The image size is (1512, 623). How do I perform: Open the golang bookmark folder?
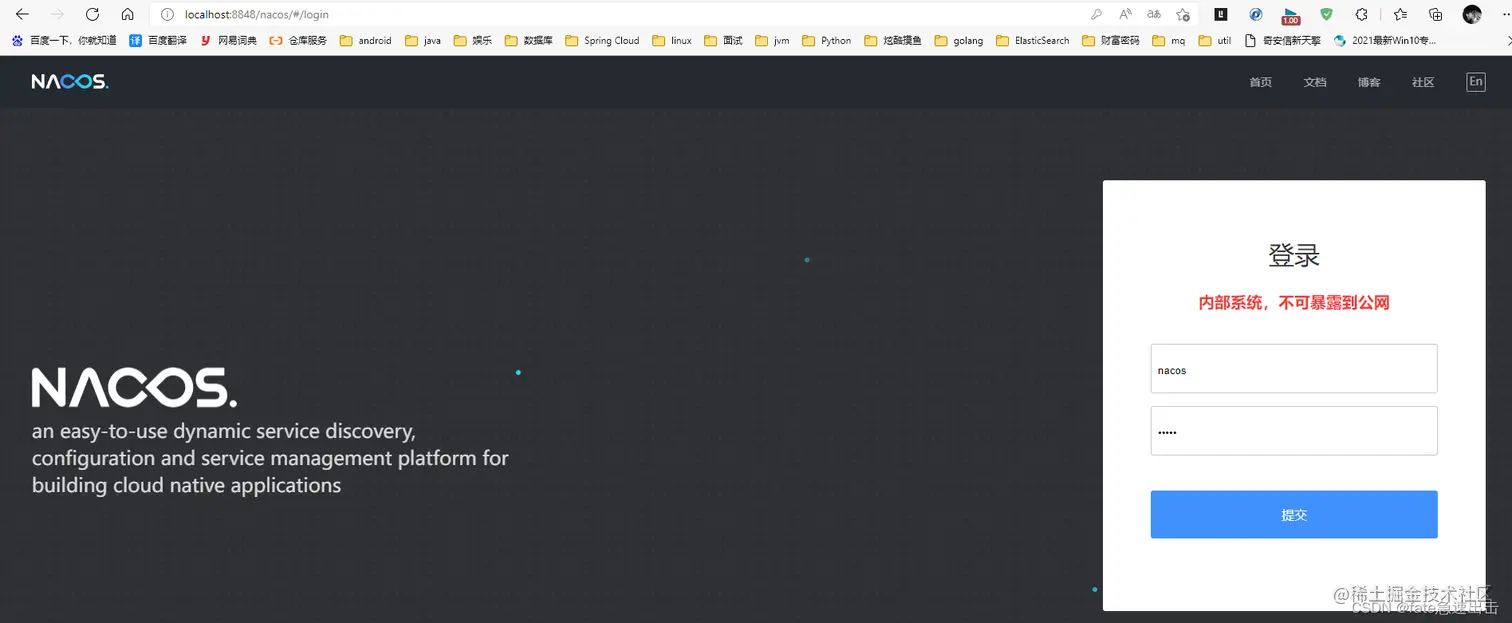[x=959, y=41]
